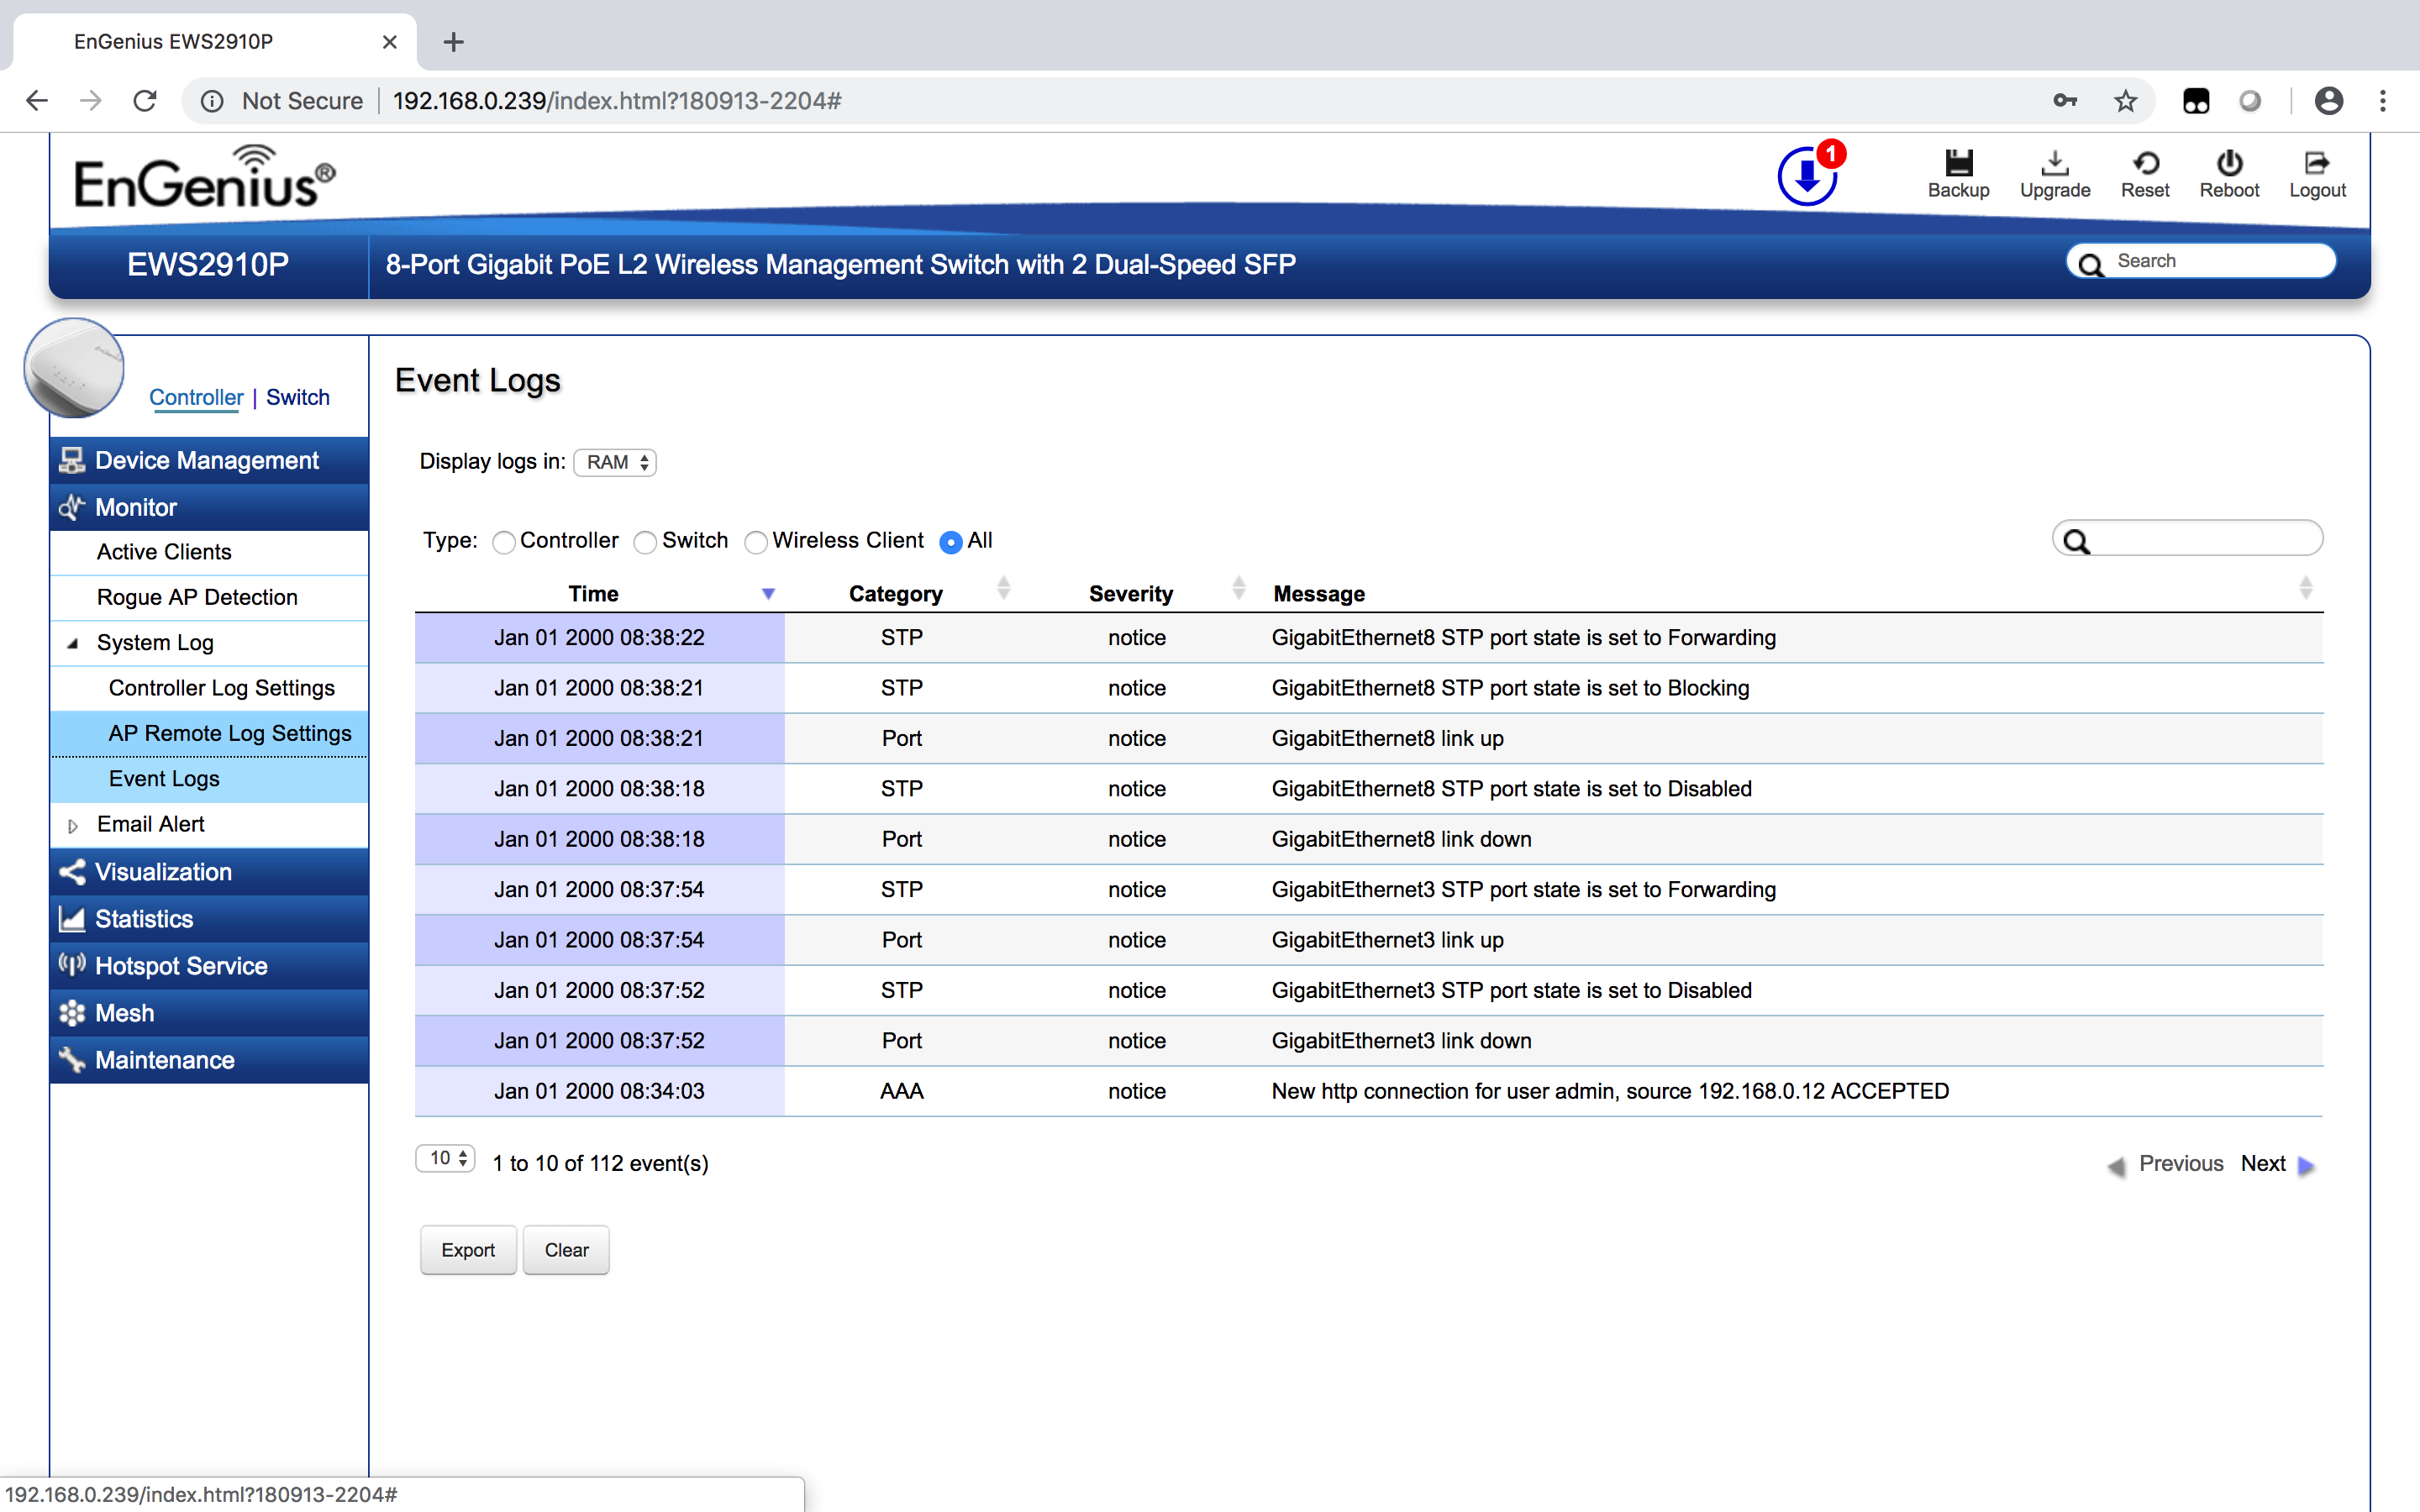Select the Switch type radio button
The width and height of the screenshot is (2420, 1512).
(x=646, y=542)
